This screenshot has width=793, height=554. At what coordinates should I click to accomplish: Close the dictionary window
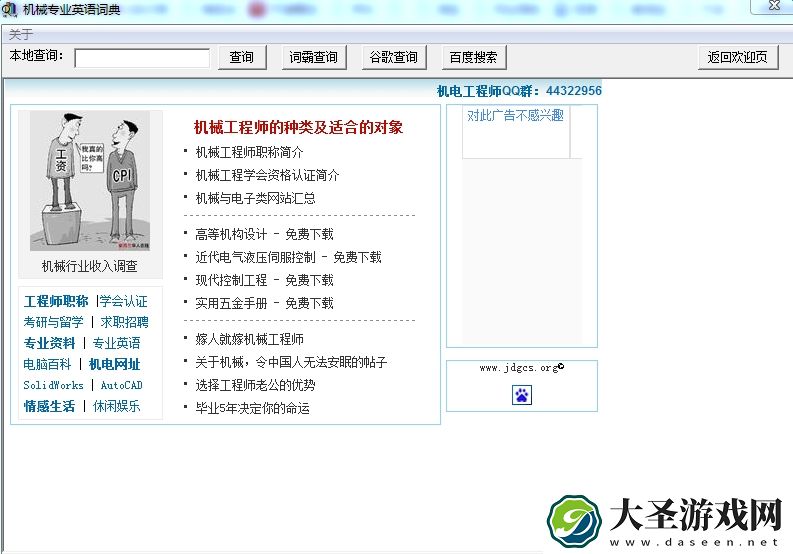773,6
